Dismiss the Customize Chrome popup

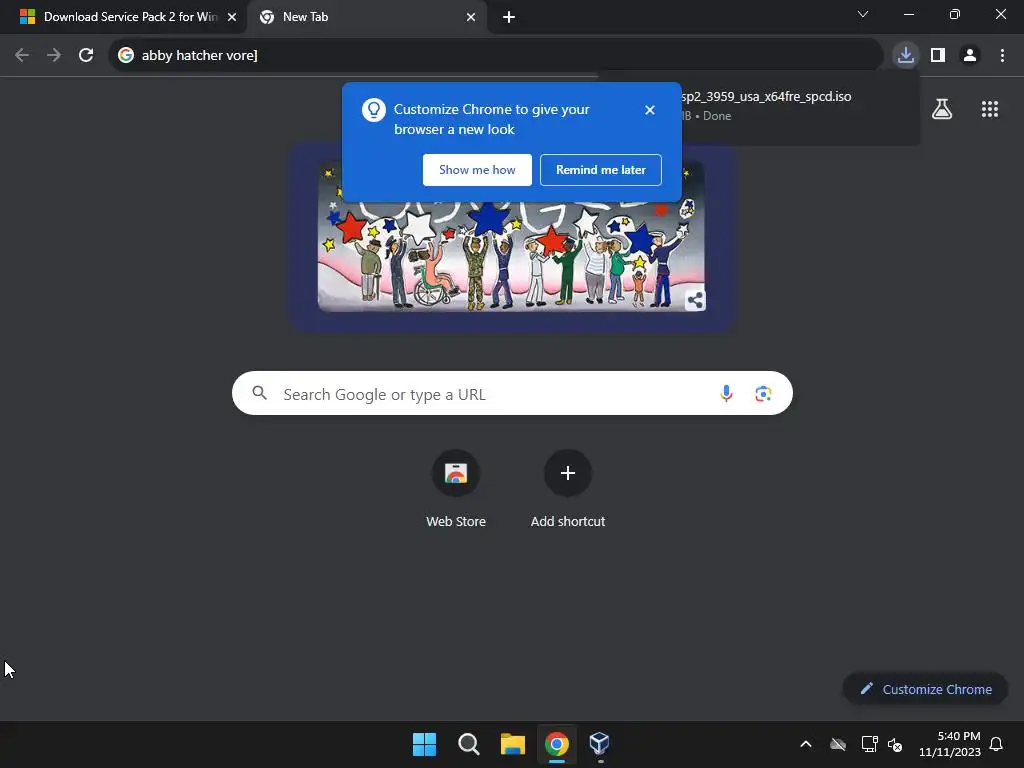click(x=649, y=110)
